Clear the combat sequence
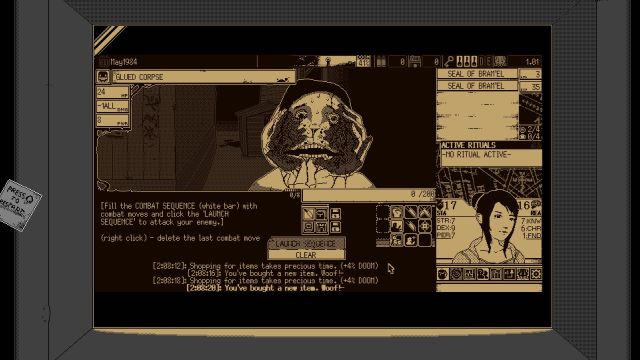Image resolution: width=640 pixels, height=360 pixels. [x=306, y=255]
